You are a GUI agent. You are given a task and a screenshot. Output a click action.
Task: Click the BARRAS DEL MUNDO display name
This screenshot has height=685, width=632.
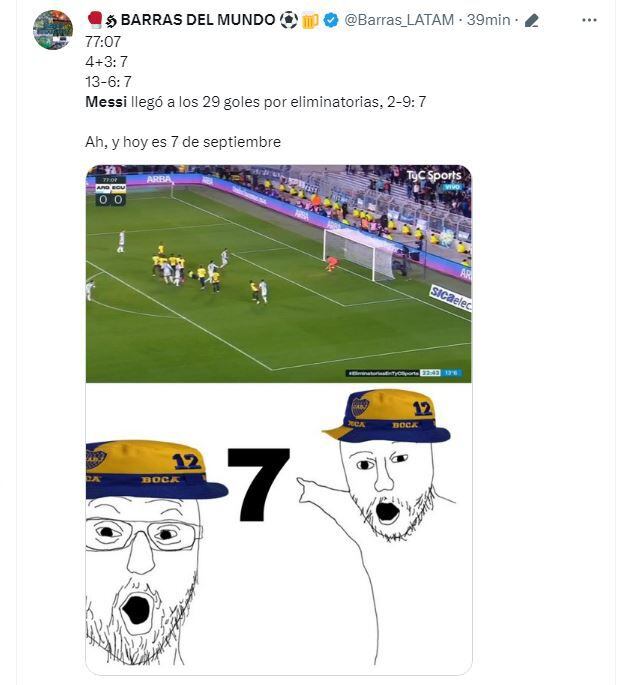[x=197, y=20]
